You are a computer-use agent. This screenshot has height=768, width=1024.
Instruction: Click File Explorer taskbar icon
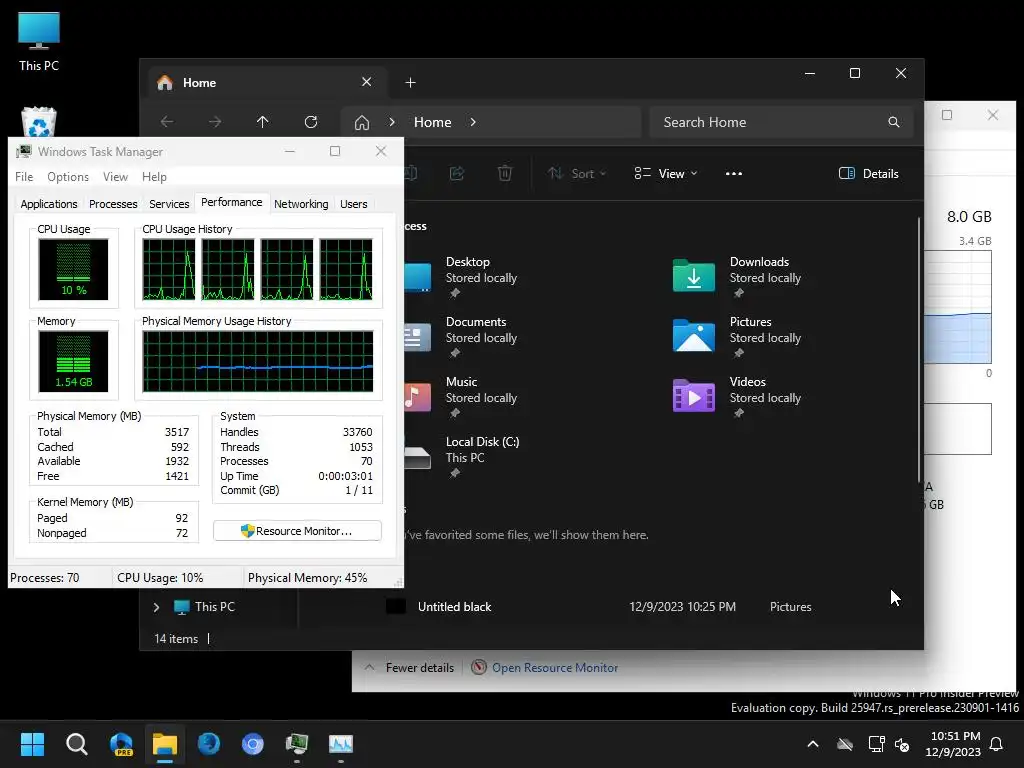point(165,744)
